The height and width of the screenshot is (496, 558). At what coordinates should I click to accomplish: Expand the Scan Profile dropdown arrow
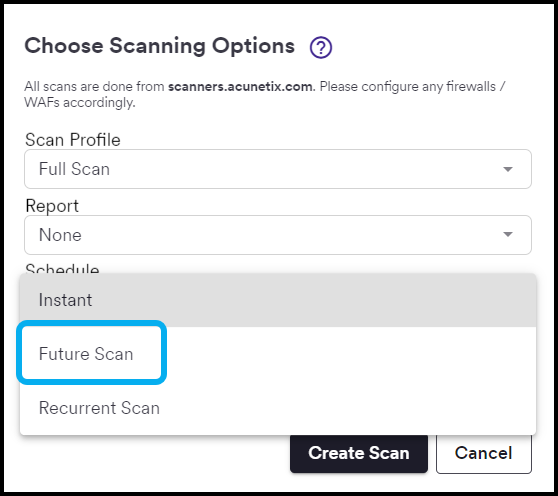point(507,169)
